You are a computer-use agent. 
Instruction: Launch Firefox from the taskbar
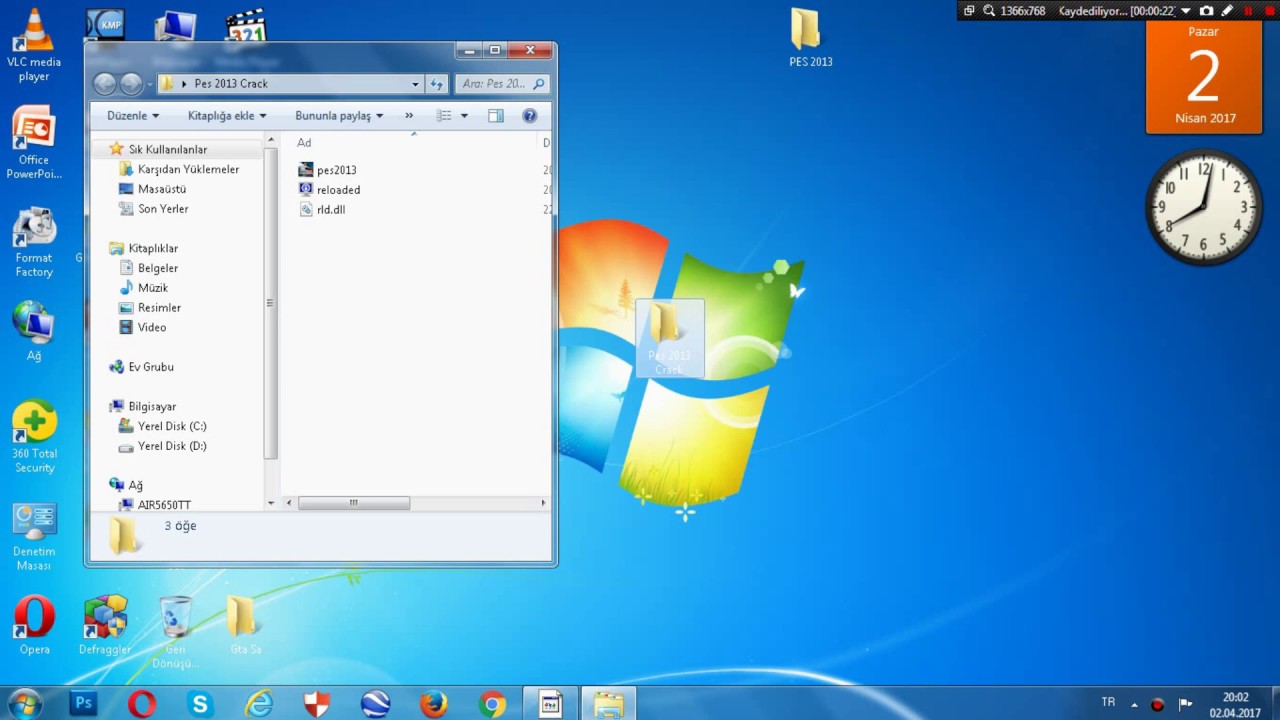pyautogui.click(x=433, y=704)
